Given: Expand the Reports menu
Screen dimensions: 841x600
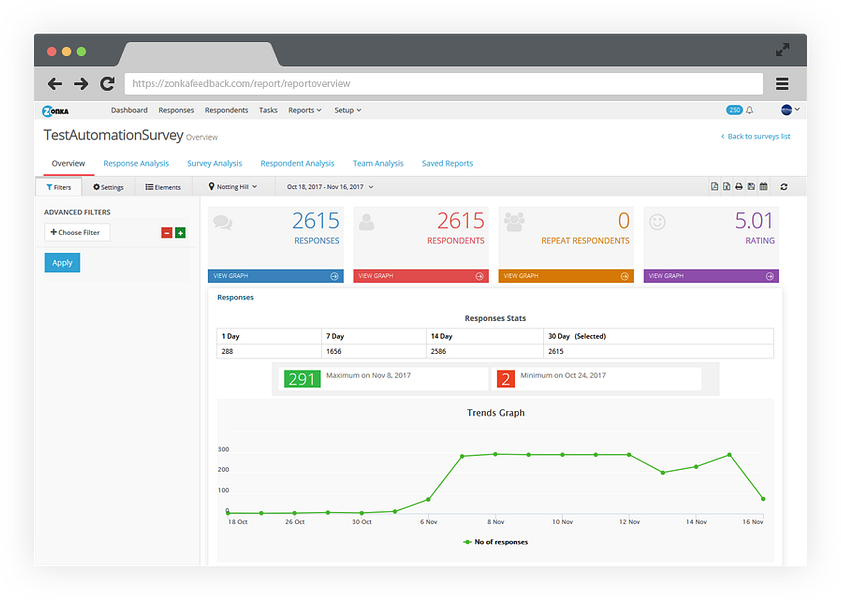Looking at the screenshot, I should coord(305,110).
